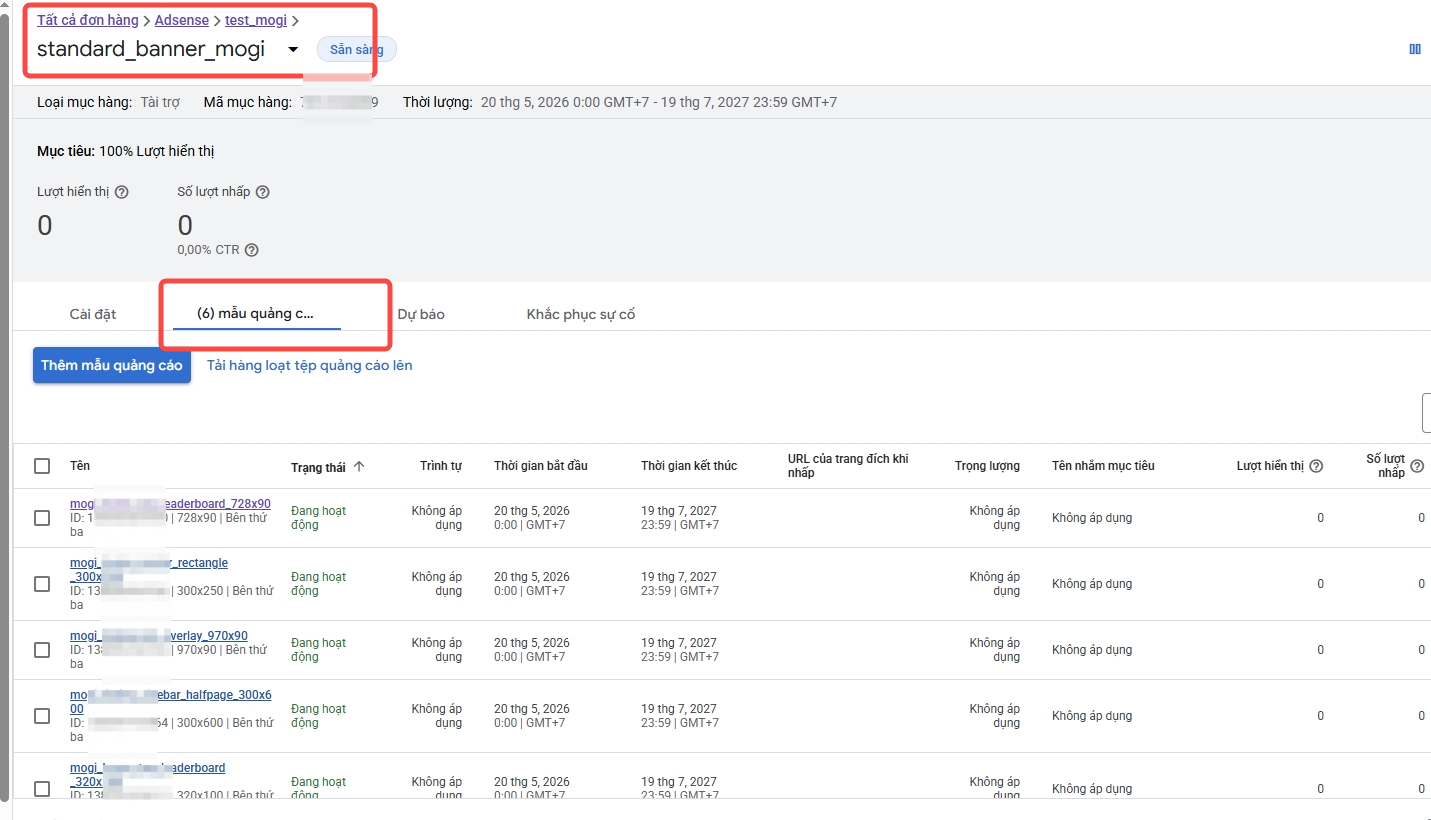The image size is (1431, 820).
Task: Select the halfpage 300x600 creative checkbox
Action: 42,716
